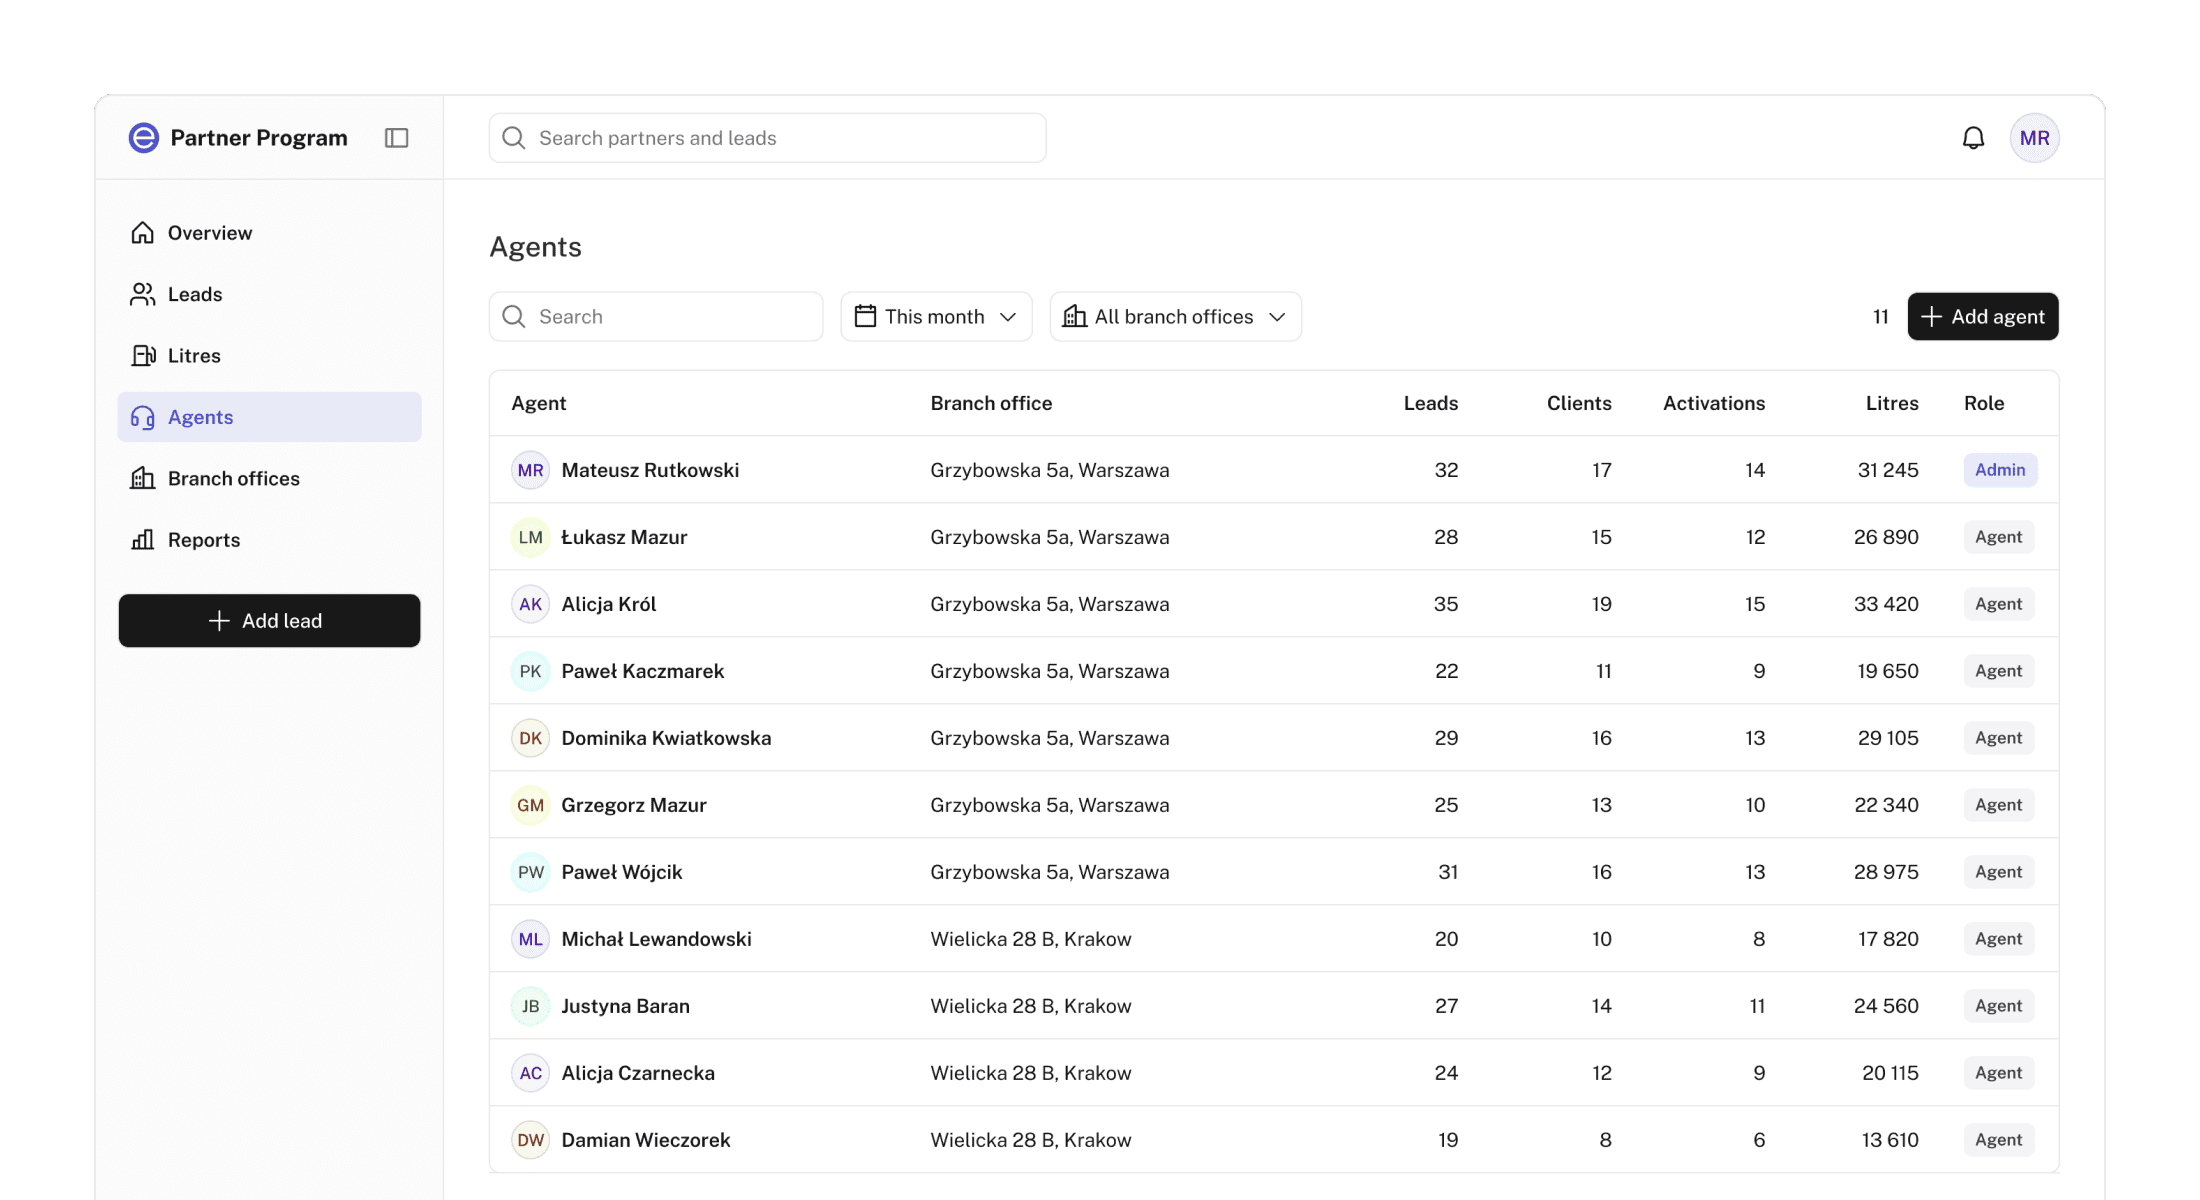Click the Partner Program logo icon

pos(144,138)
